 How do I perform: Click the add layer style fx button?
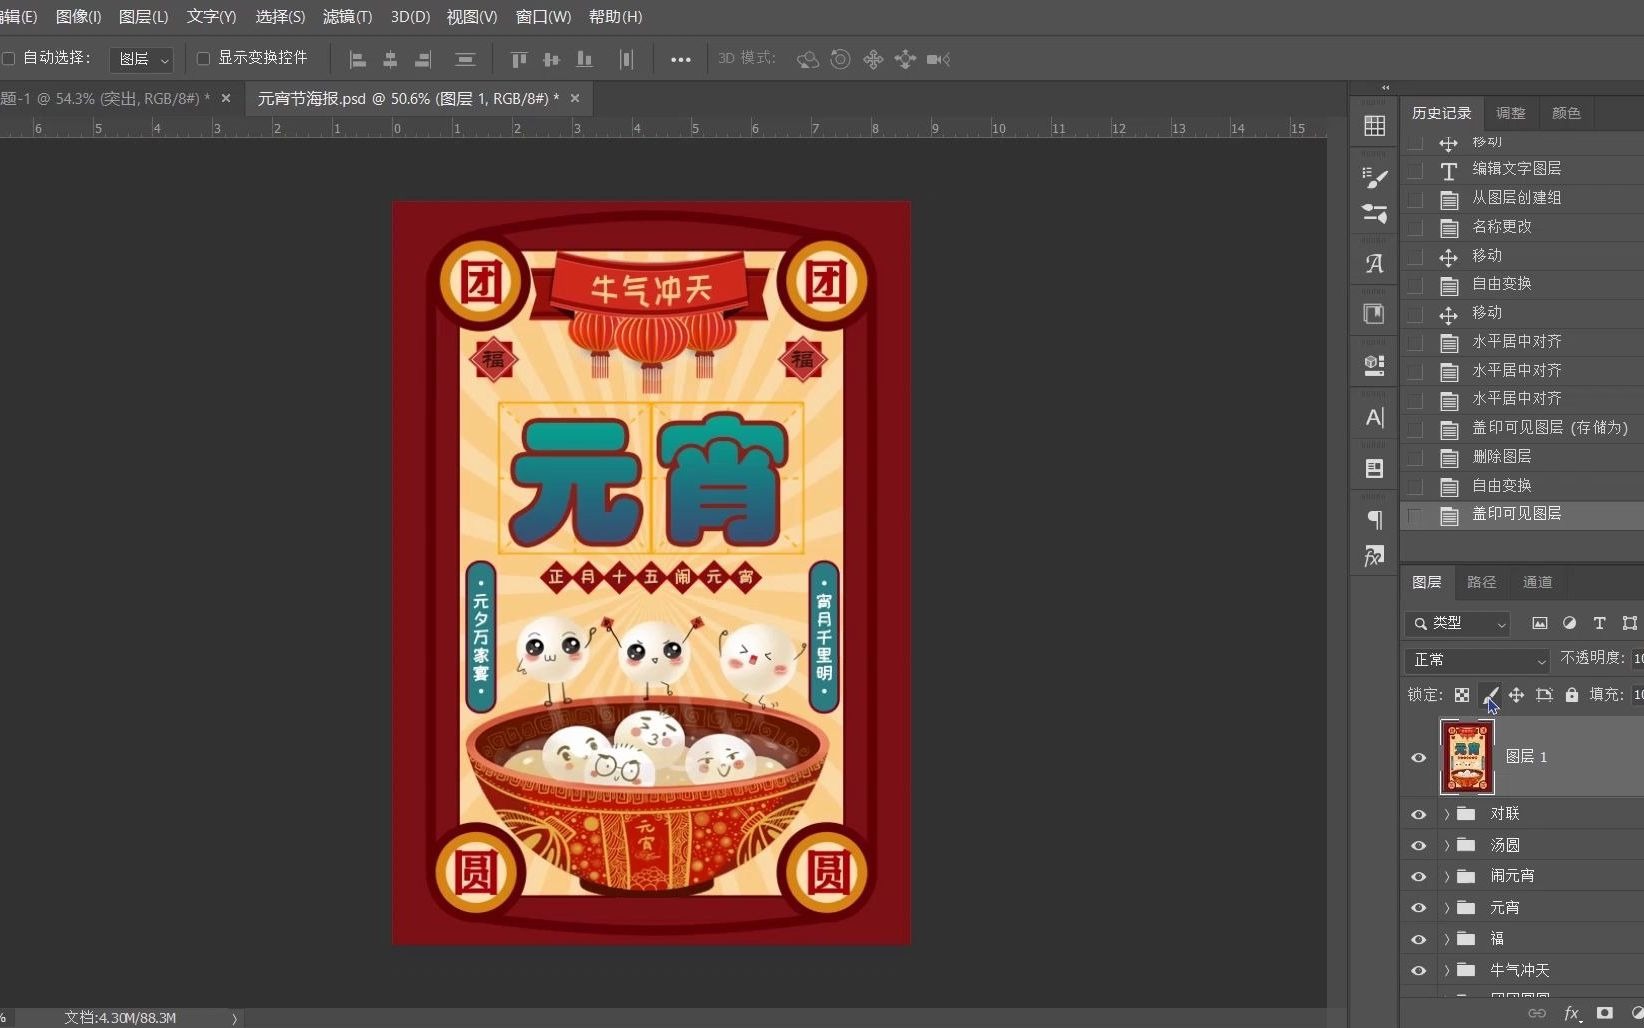pos(1572,1013)
